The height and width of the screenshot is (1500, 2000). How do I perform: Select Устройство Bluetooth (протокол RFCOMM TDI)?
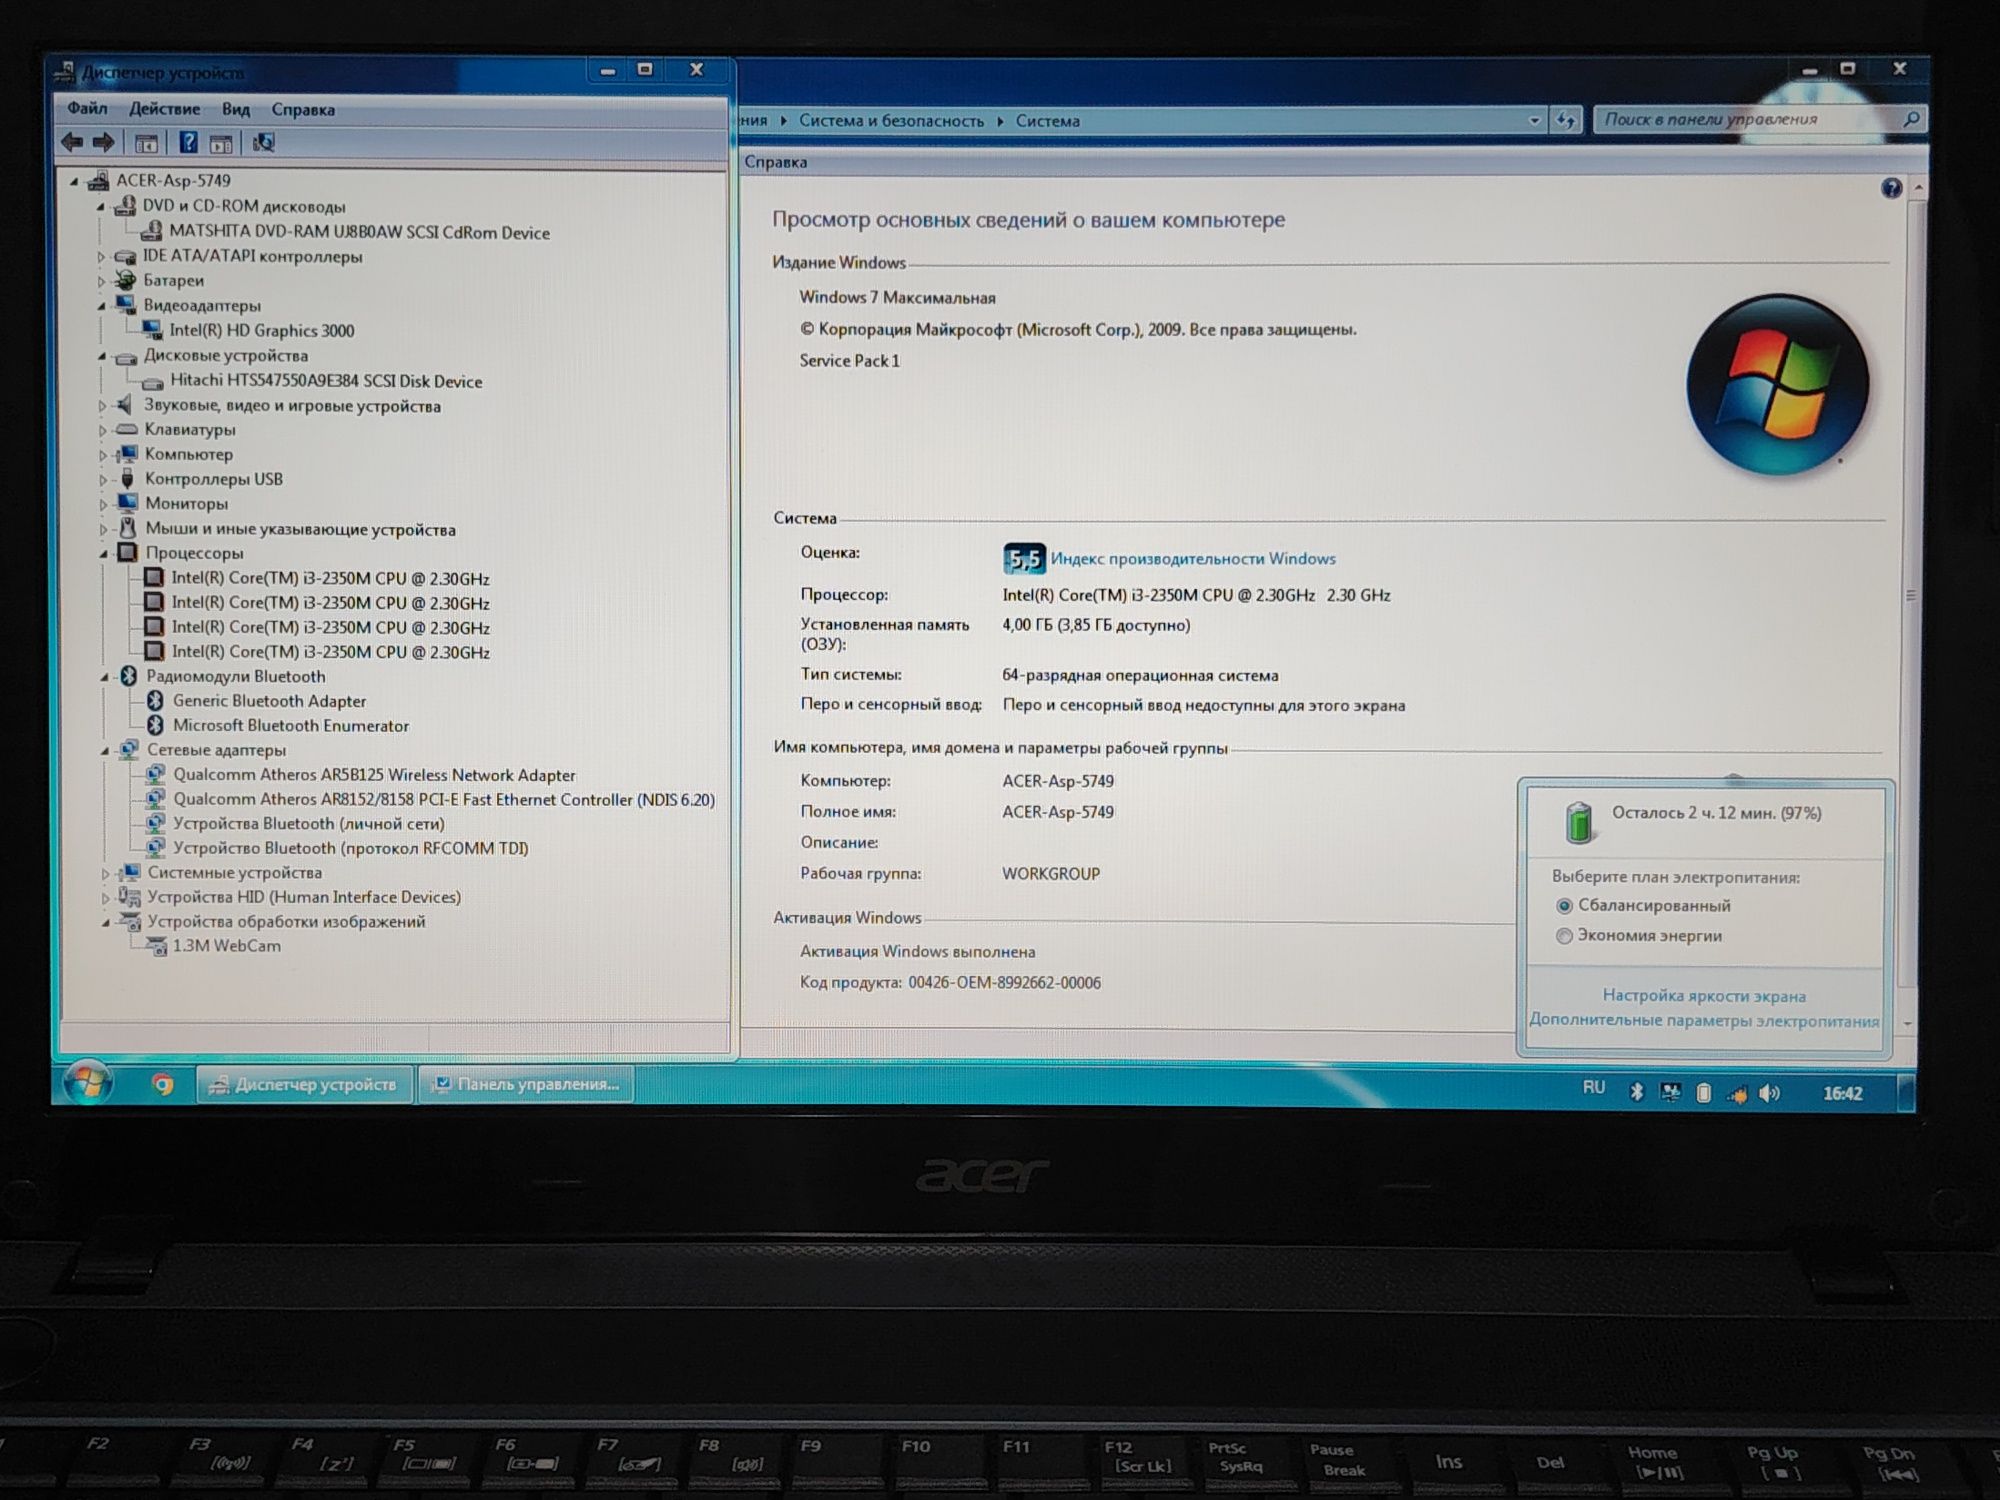tap(351, 848)
